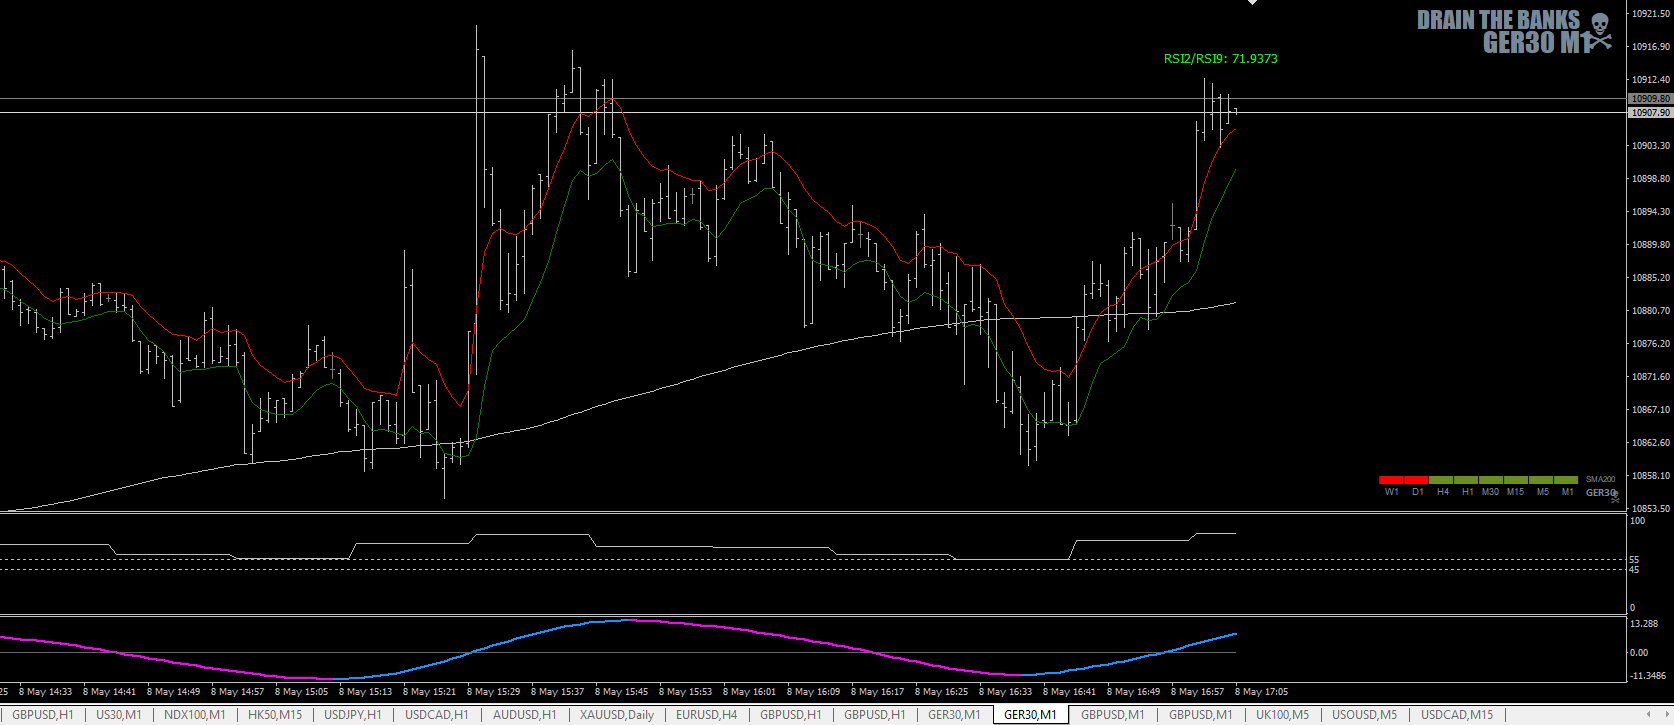Click the green H4 trend block

[x=1442, y=480]
